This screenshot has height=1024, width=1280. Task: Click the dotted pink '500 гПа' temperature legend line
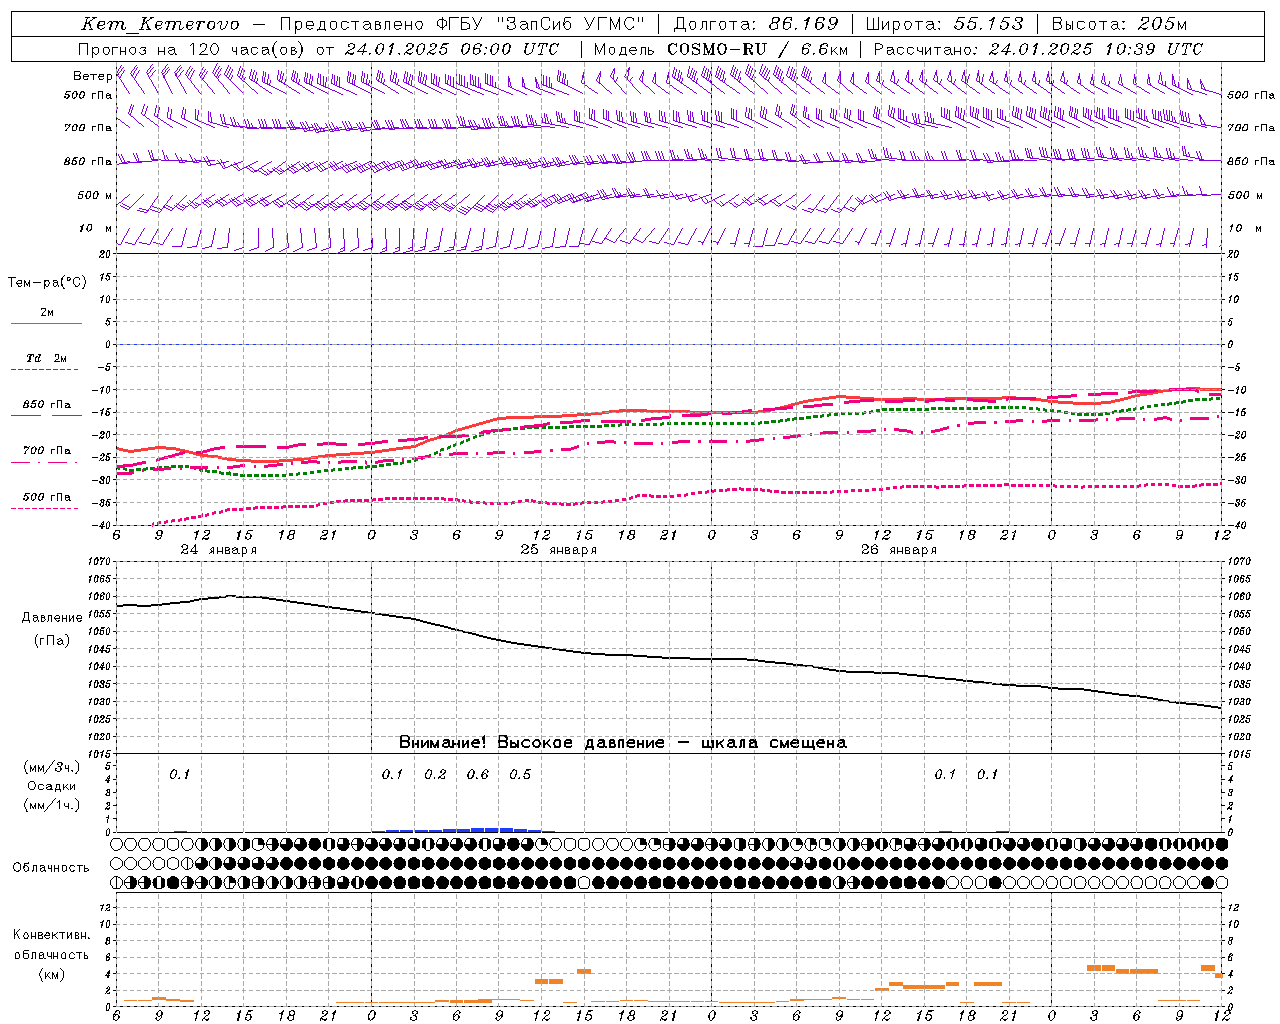[46, 508]
